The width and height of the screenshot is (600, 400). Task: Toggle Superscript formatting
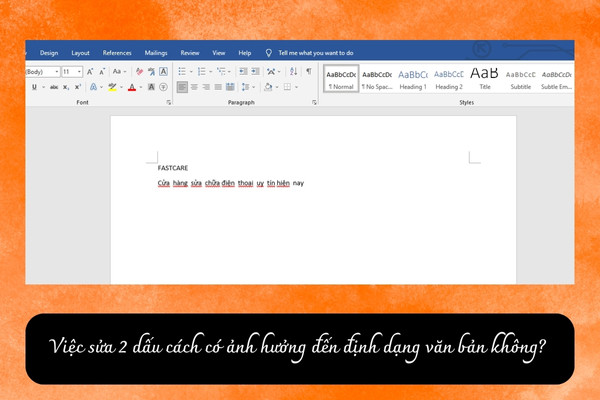tap(78, 87)
